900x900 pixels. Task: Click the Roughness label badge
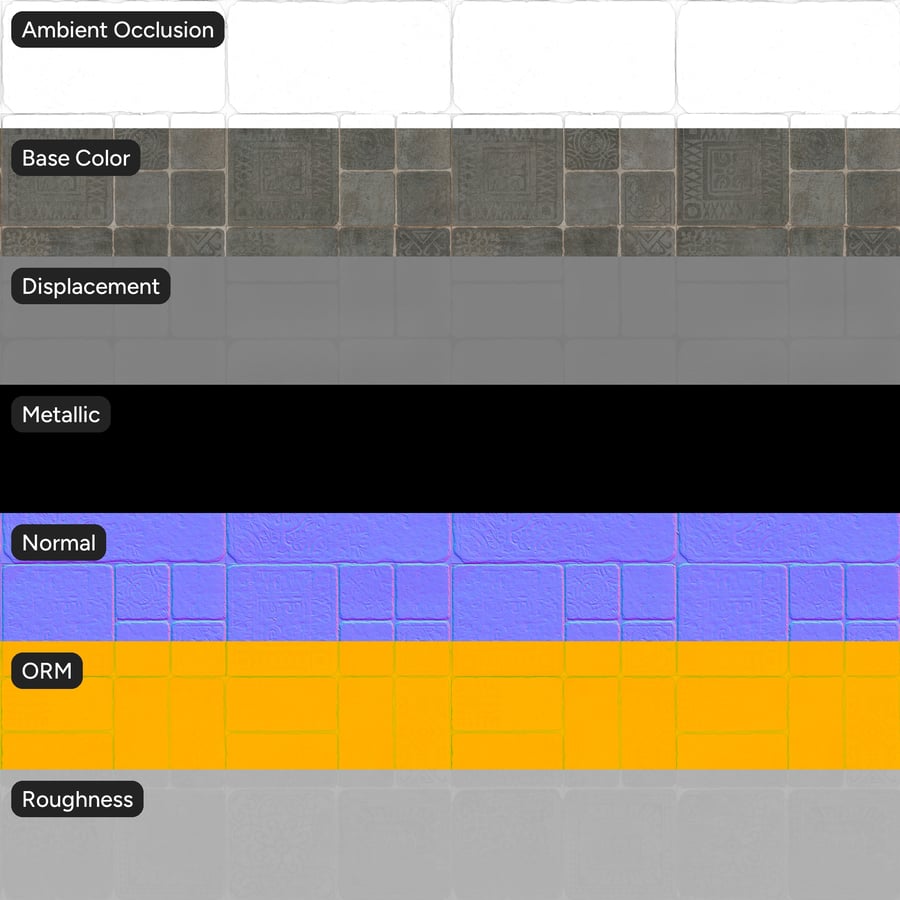coord(76,799)
